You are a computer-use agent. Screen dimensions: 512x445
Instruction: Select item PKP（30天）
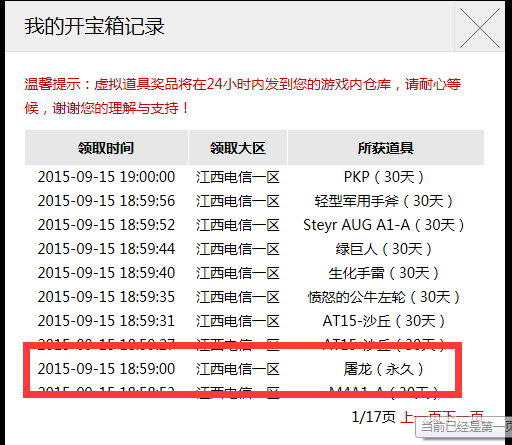click(384, 177)
